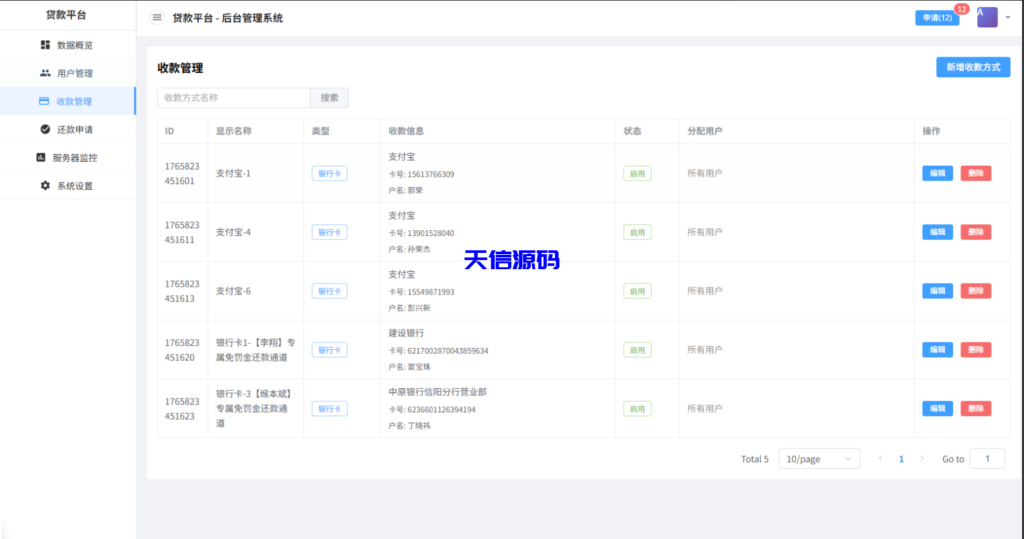Click card number 6236601126394194

(x=441, y=409)
